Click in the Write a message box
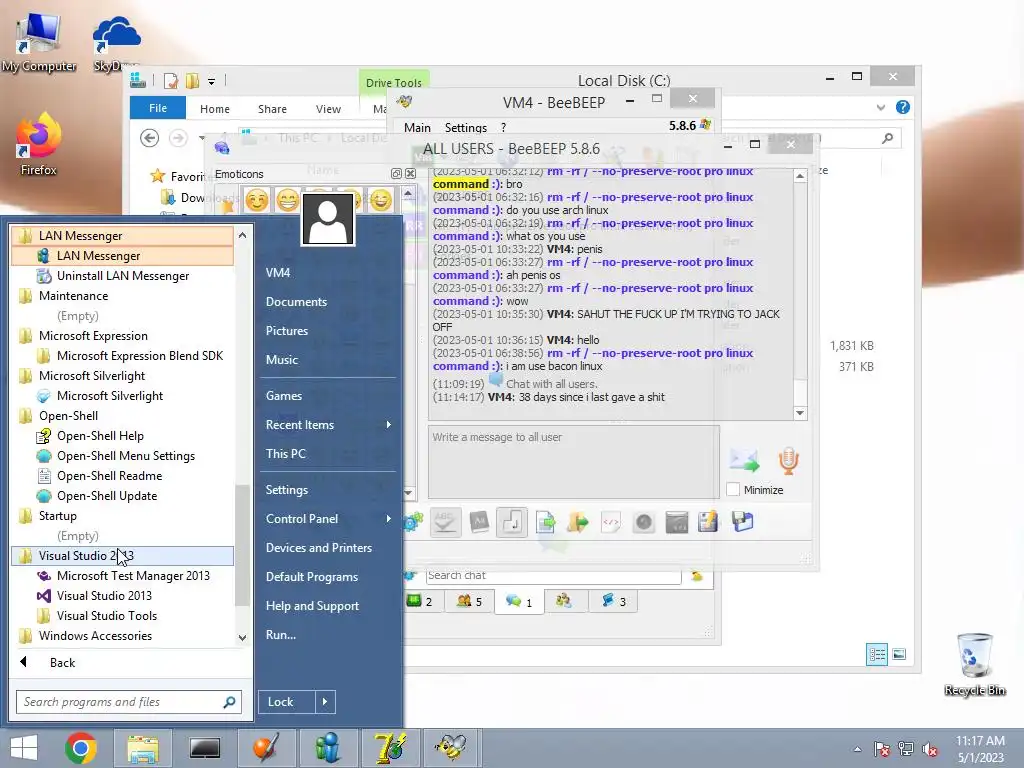 point(574,462)
